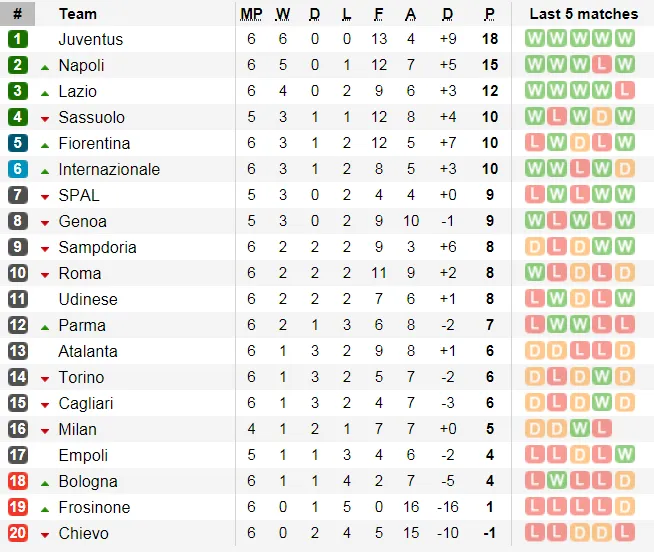The width and height of the screenshot is (654, 552).
Task: Click the green up arrow beside Napoli
Action: (45, 67)
